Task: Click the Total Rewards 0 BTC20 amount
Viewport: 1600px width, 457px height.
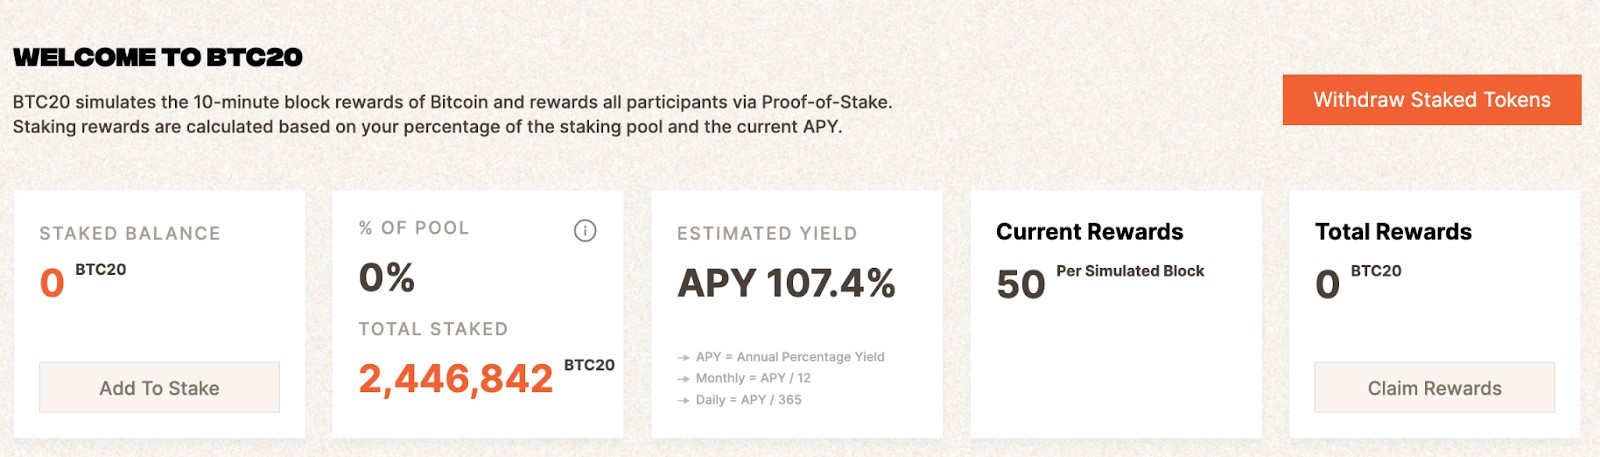Action: [x=1358, y=282]
